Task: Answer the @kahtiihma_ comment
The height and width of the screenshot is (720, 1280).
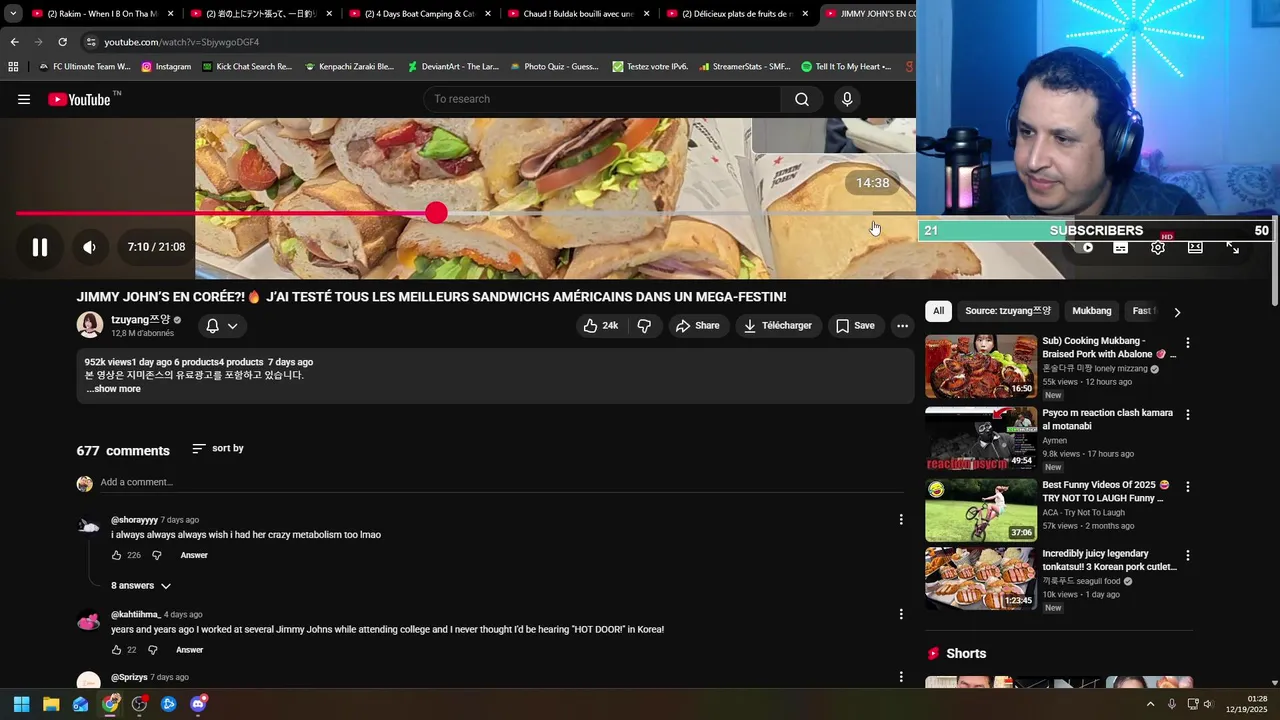Action: click(x=189, y=650)
